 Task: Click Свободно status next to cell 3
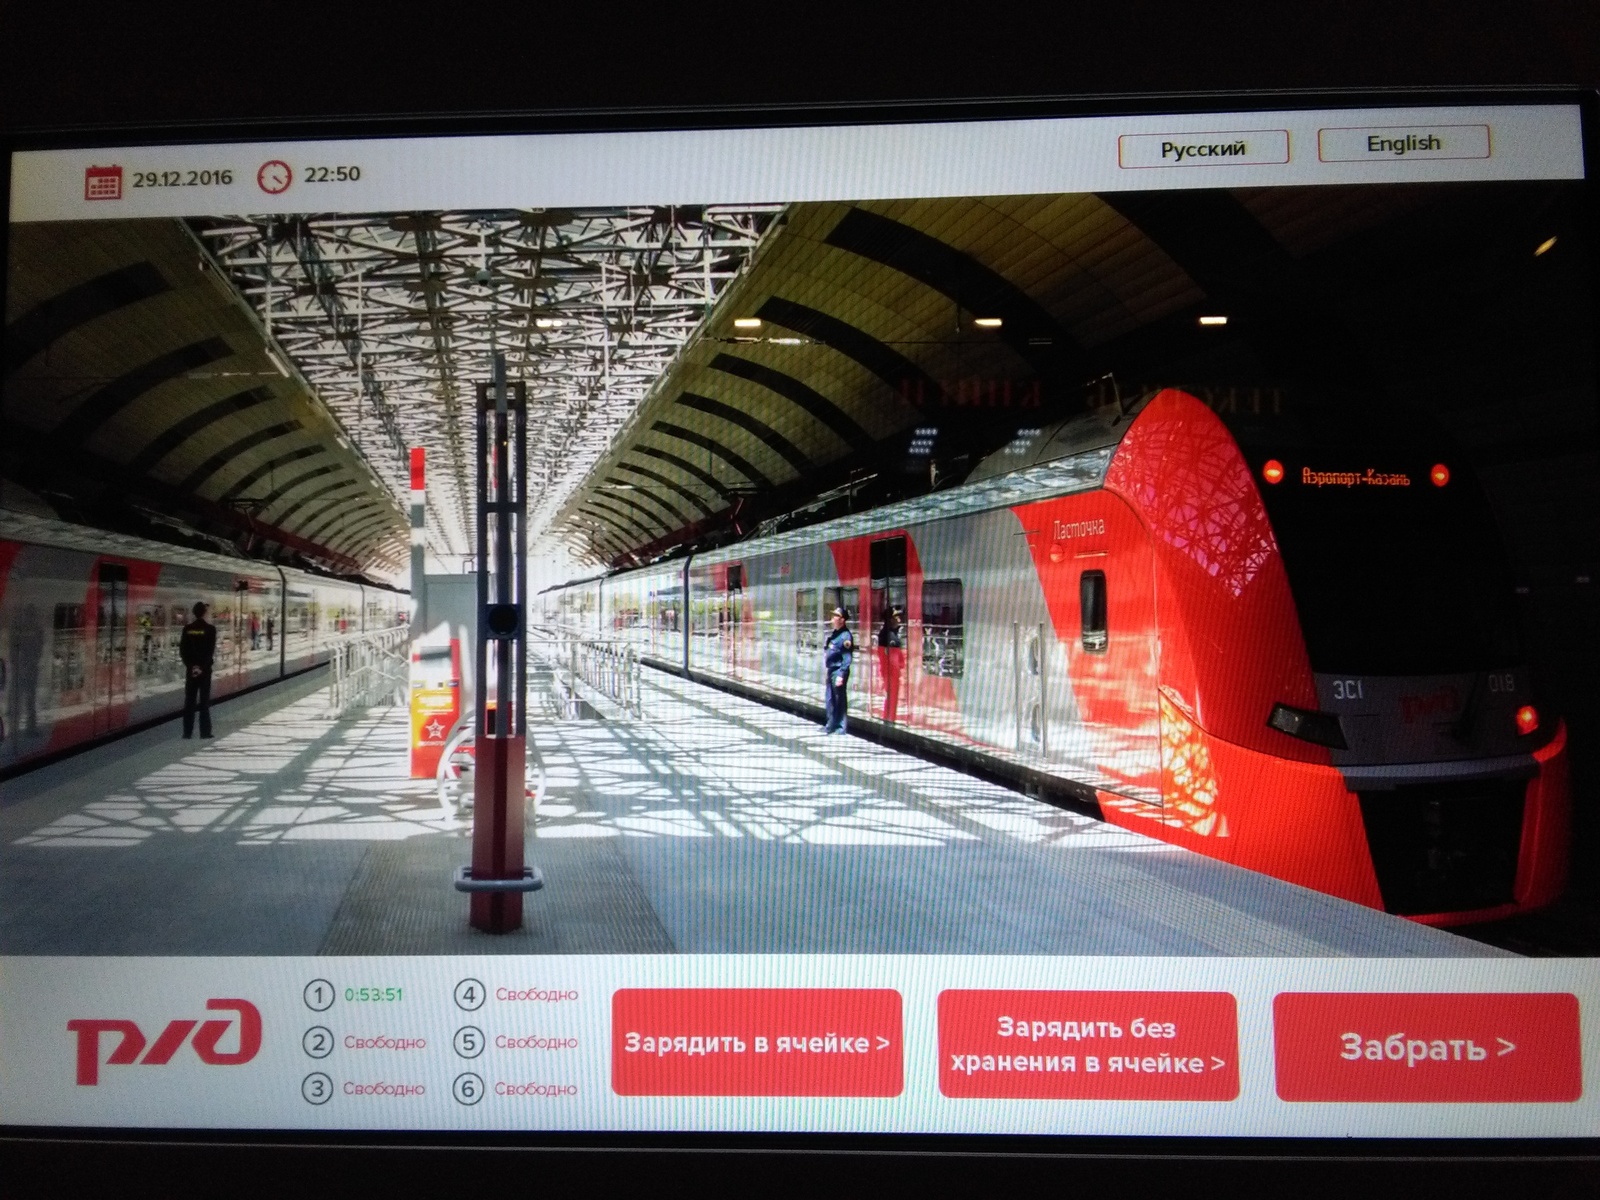click(384, 1089)
